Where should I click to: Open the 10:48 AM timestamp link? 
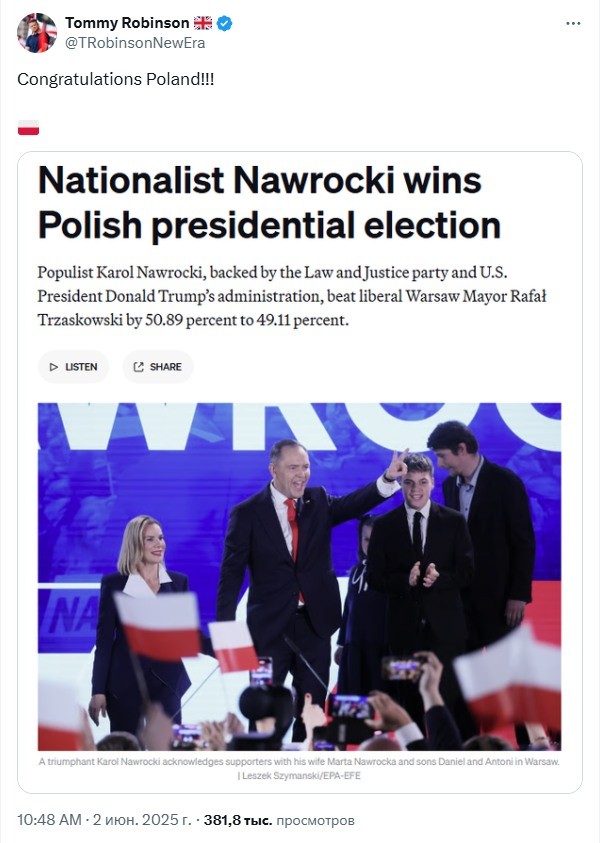(x=49, y=820)
